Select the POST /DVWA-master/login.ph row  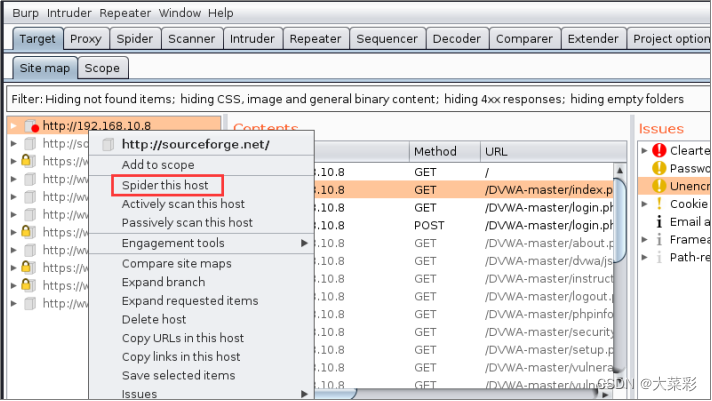coord(463,225)
